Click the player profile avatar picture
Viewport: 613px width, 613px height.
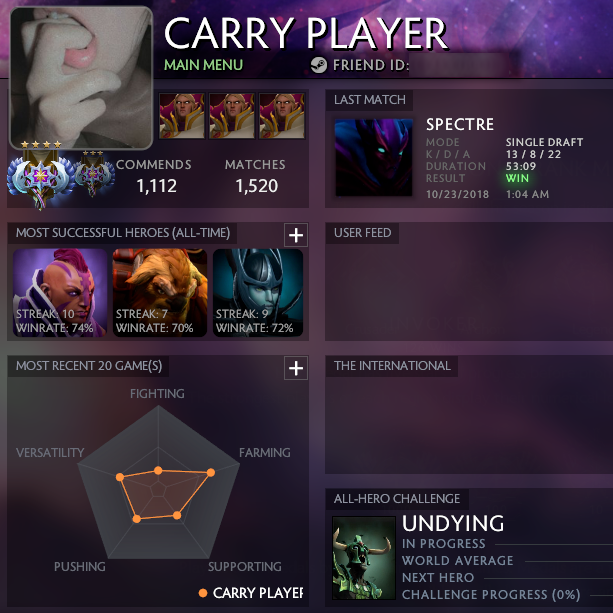(x=81, y=78)
